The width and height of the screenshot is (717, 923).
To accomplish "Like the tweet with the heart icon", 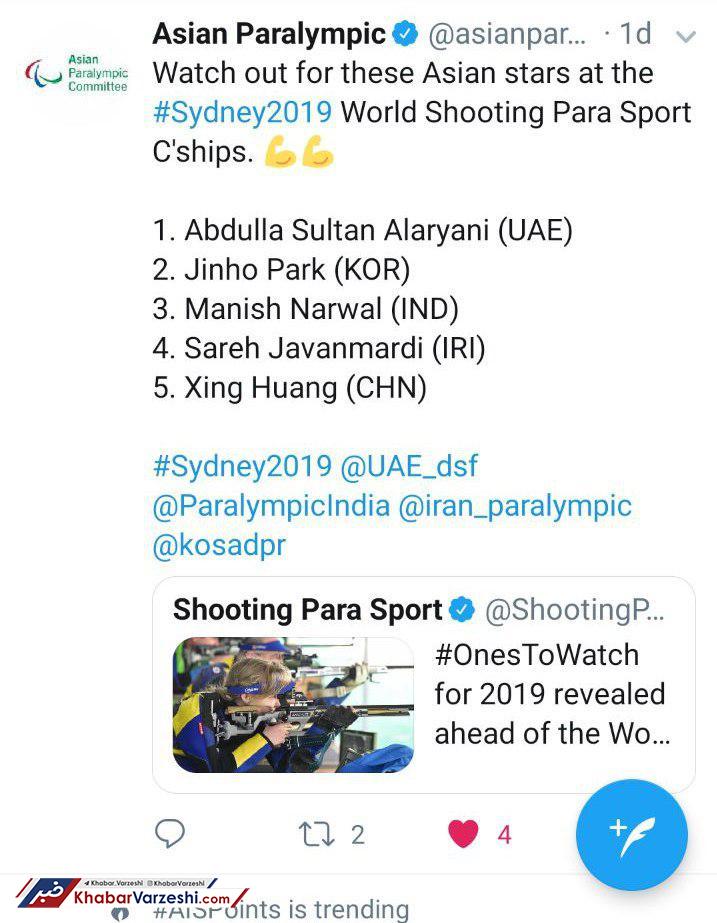I will (x=463, y=833).
